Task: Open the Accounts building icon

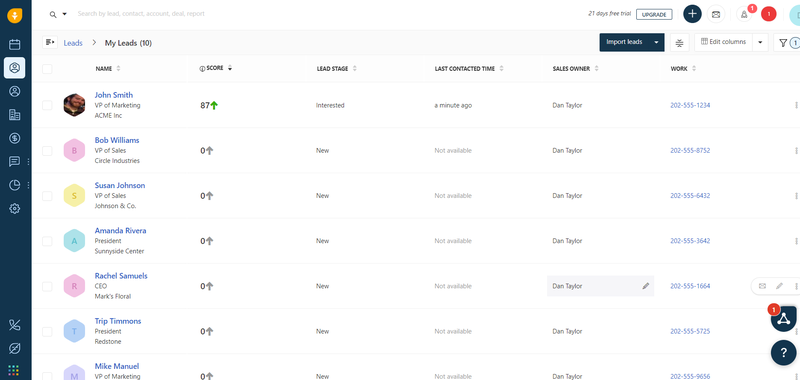Action: pos(15,115)
